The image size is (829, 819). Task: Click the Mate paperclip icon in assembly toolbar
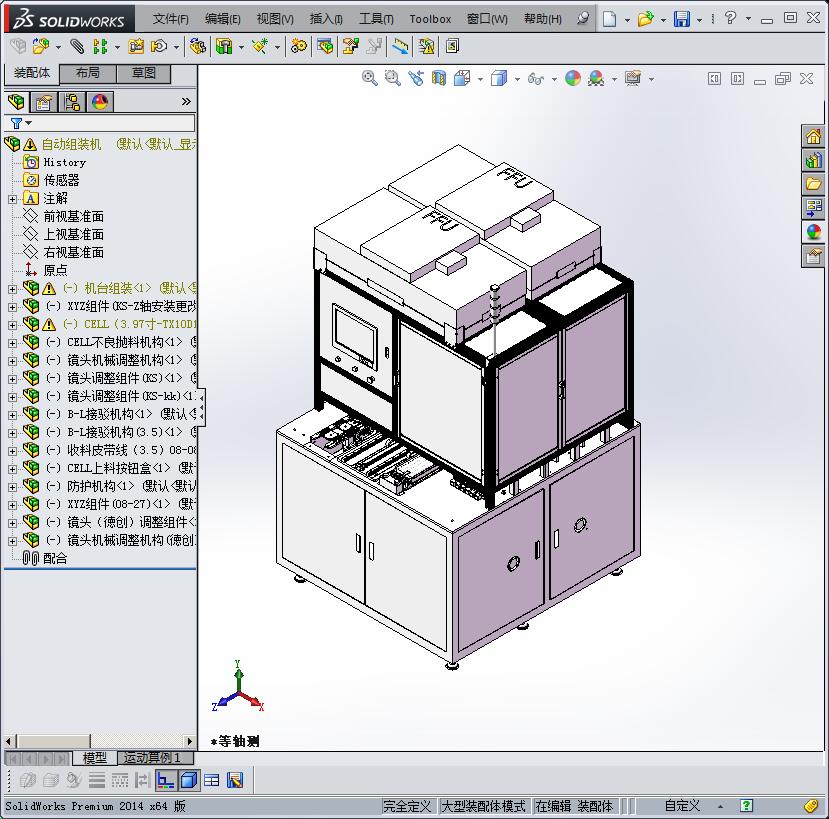click(77, 47)
